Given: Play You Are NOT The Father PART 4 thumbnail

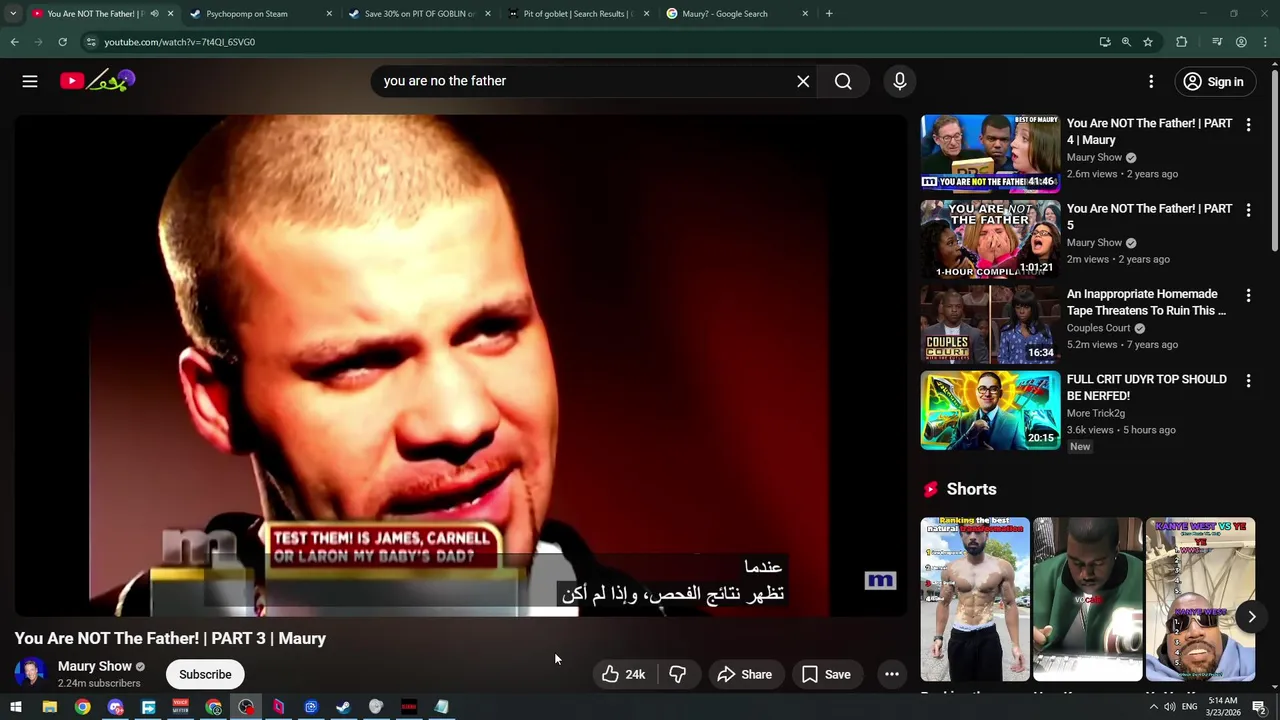Looking at the screenshot, I should [990, 153].
